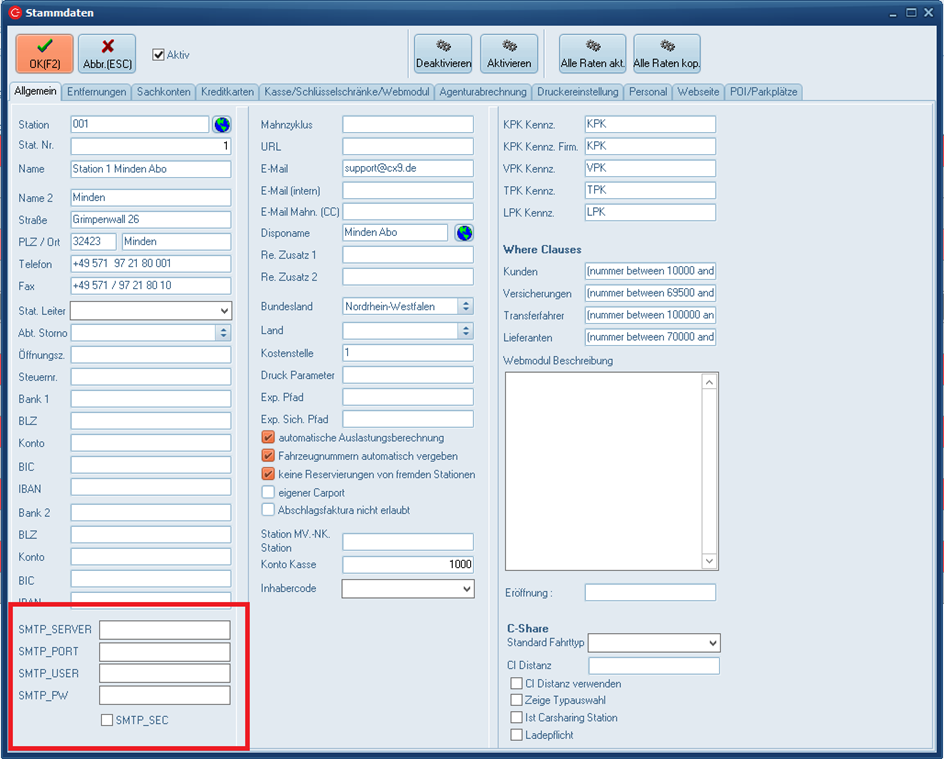944x759 pixels.
Task: Switch to the Sachkonten tab
Action: (x=164, y=92)
